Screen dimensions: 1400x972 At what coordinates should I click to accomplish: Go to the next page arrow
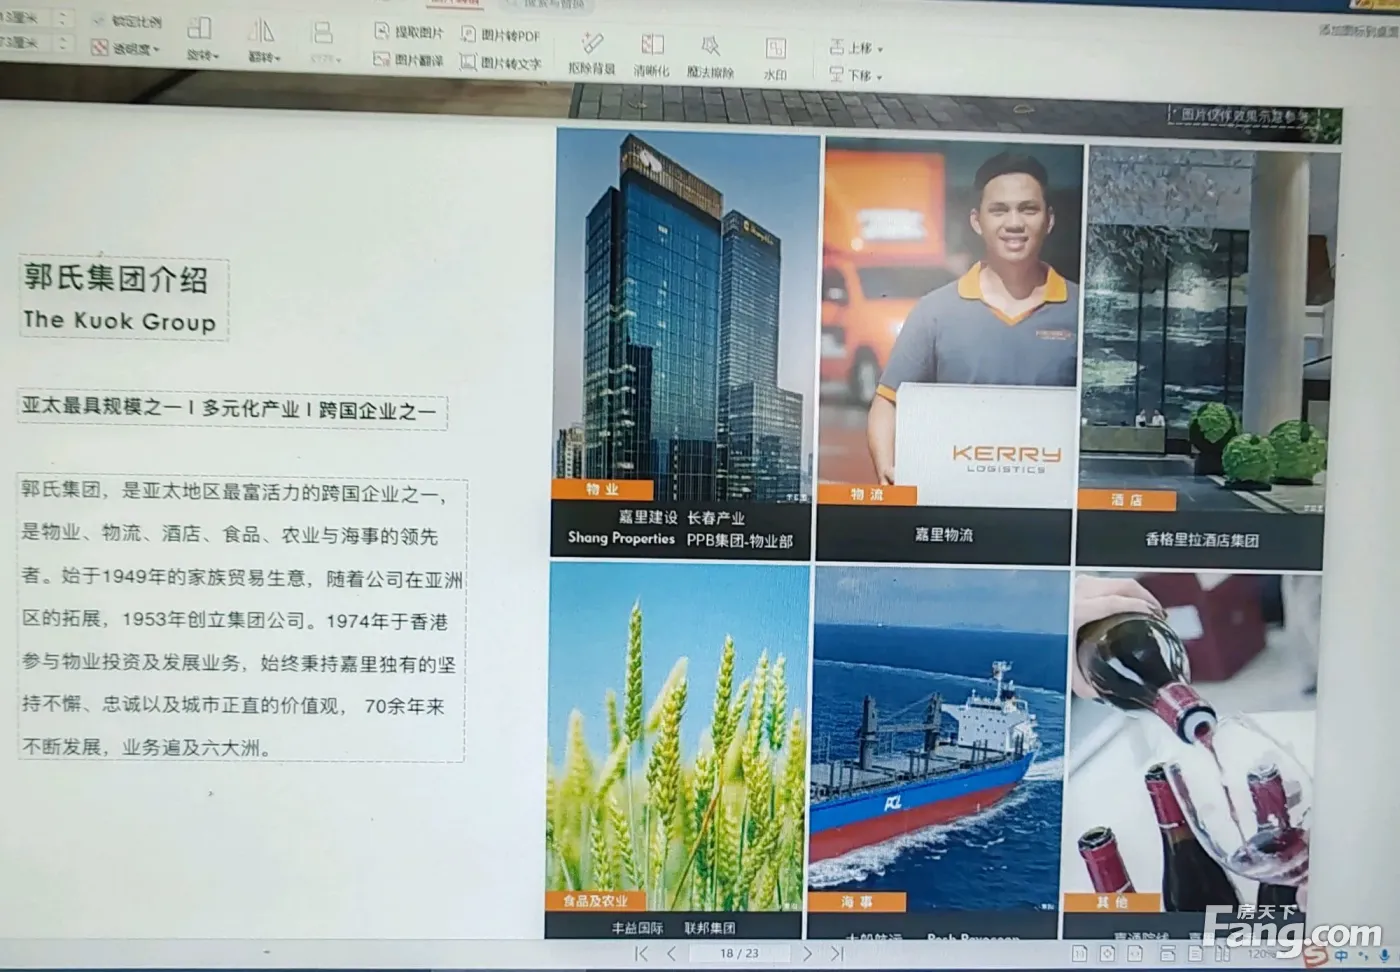click(807, 954)
